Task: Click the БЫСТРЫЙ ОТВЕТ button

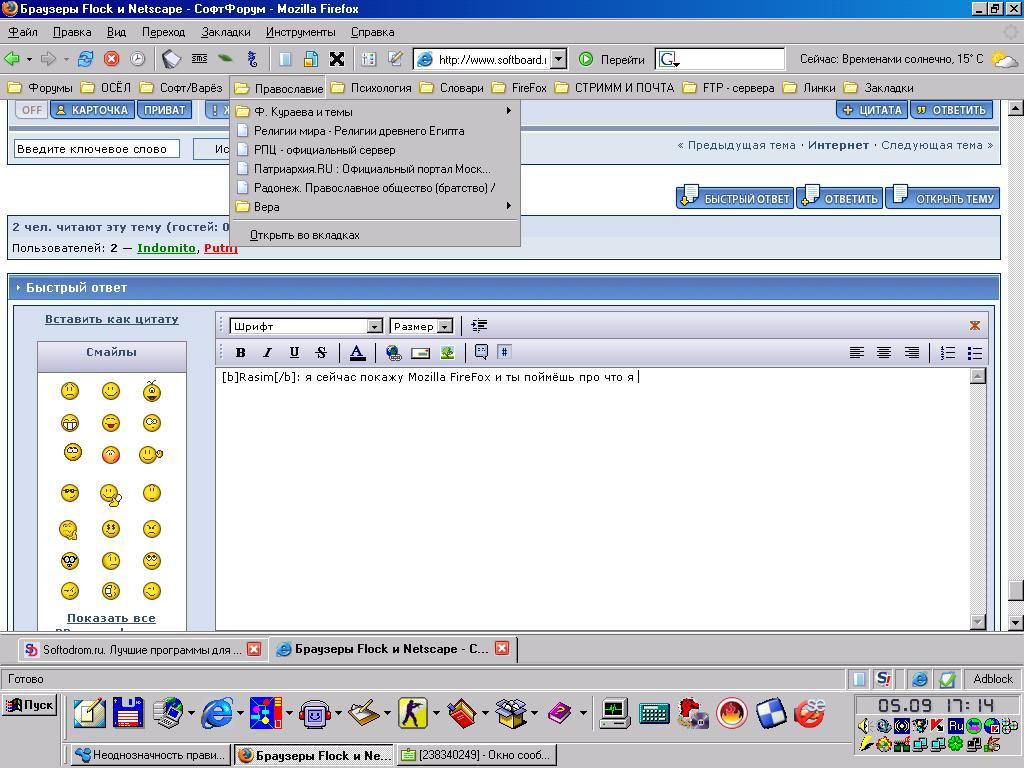Action: pos(735,197)
